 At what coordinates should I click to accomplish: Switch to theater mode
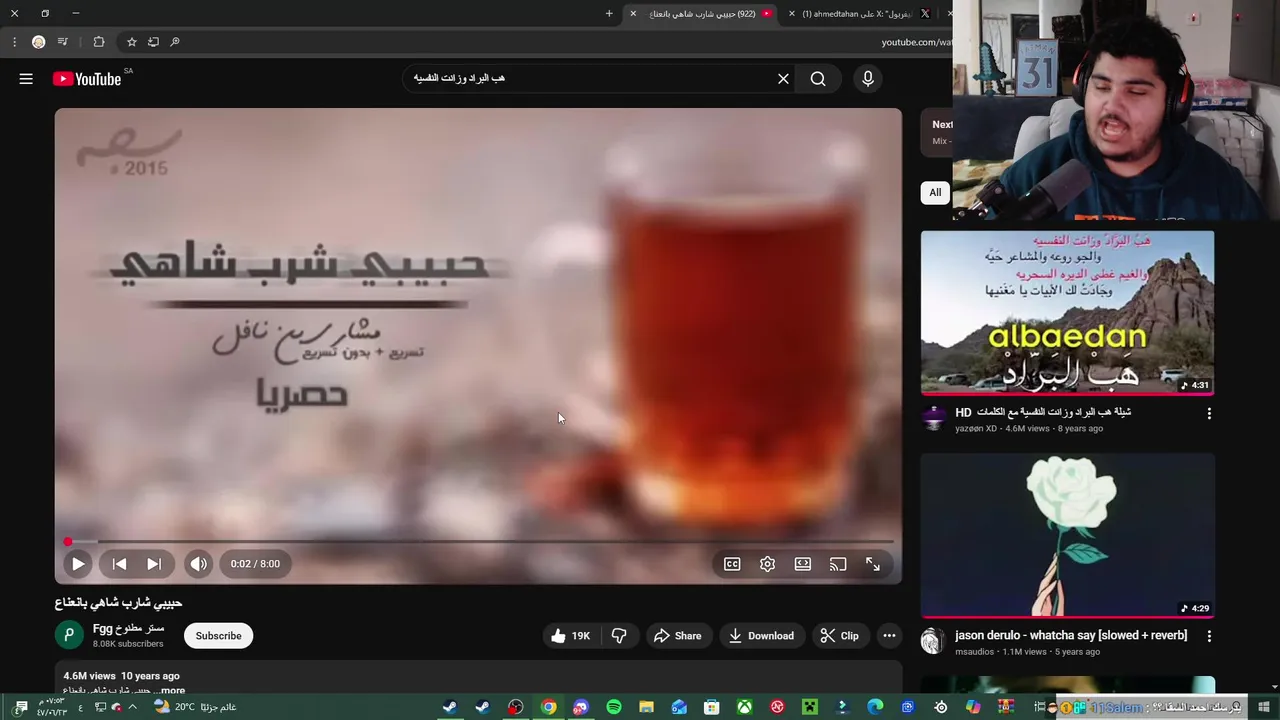coord(802,564)
